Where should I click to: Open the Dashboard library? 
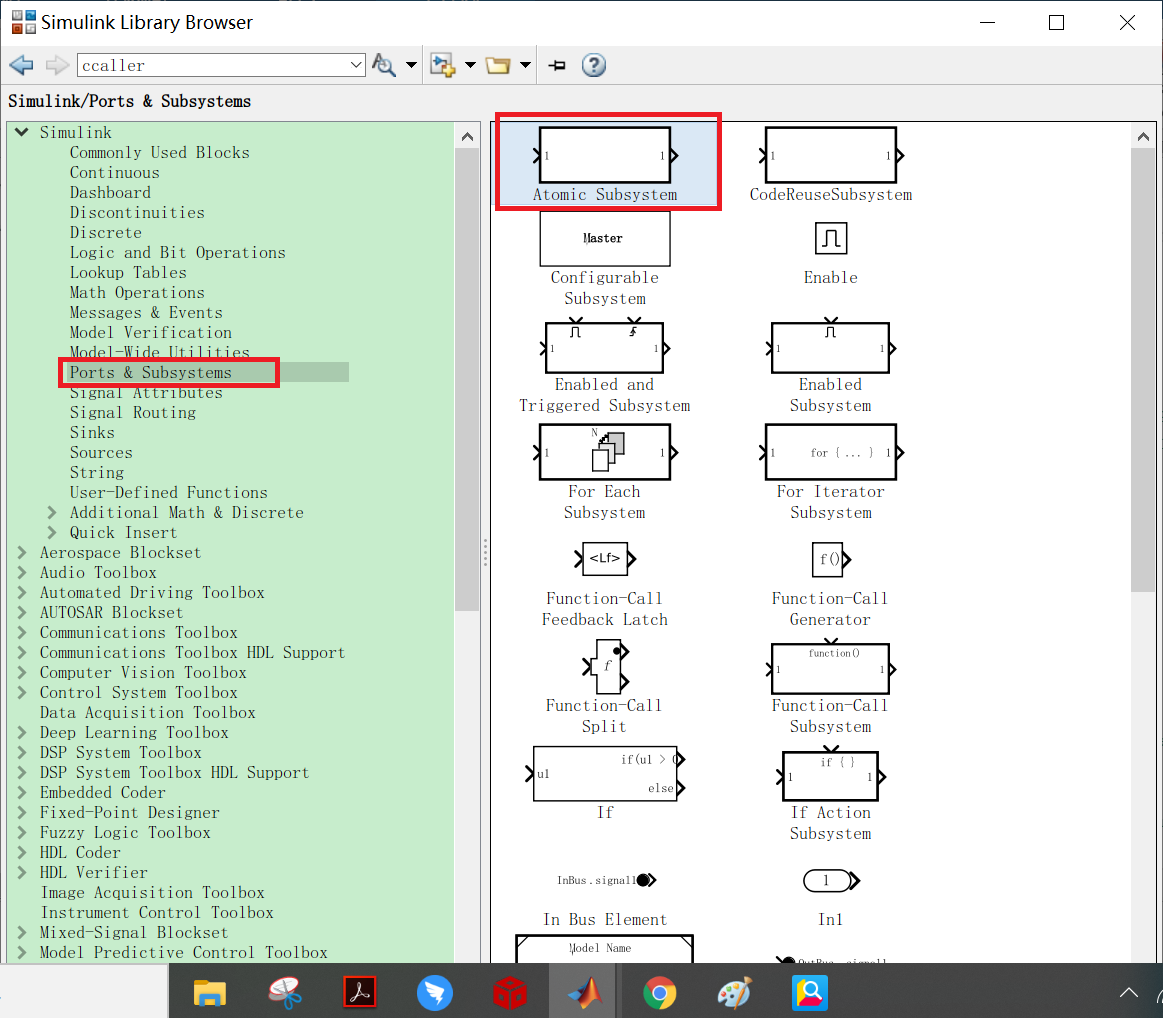point(110,192)
